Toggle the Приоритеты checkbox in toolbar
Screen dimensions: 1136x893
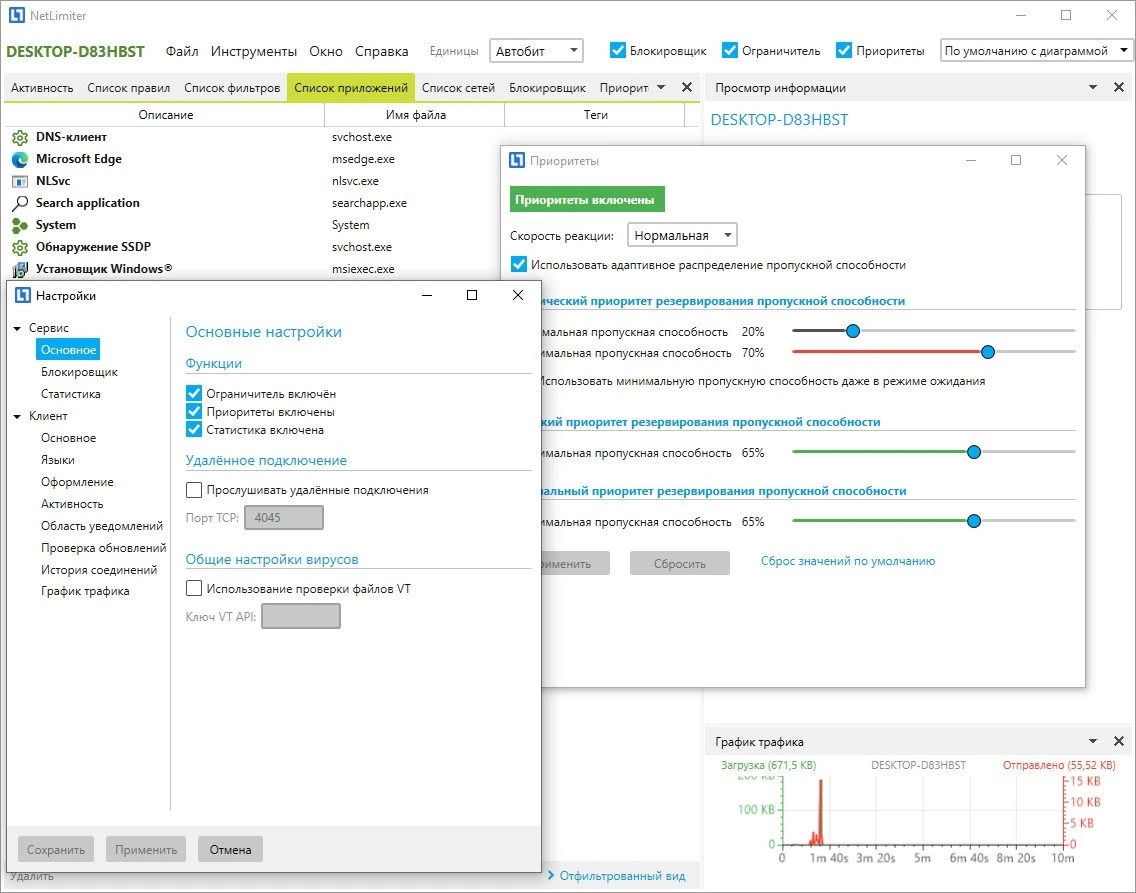click(x=843, y=50)
